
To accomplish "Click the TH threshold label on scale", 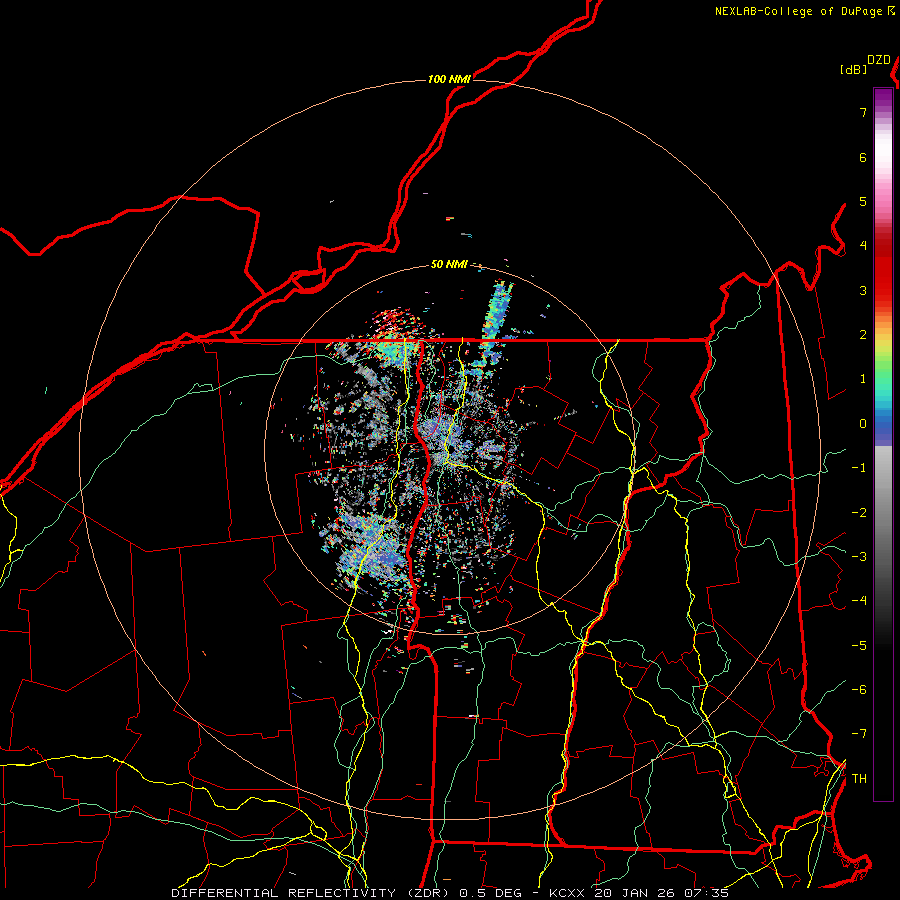I will pyautogui.click(x=859, y=779).
